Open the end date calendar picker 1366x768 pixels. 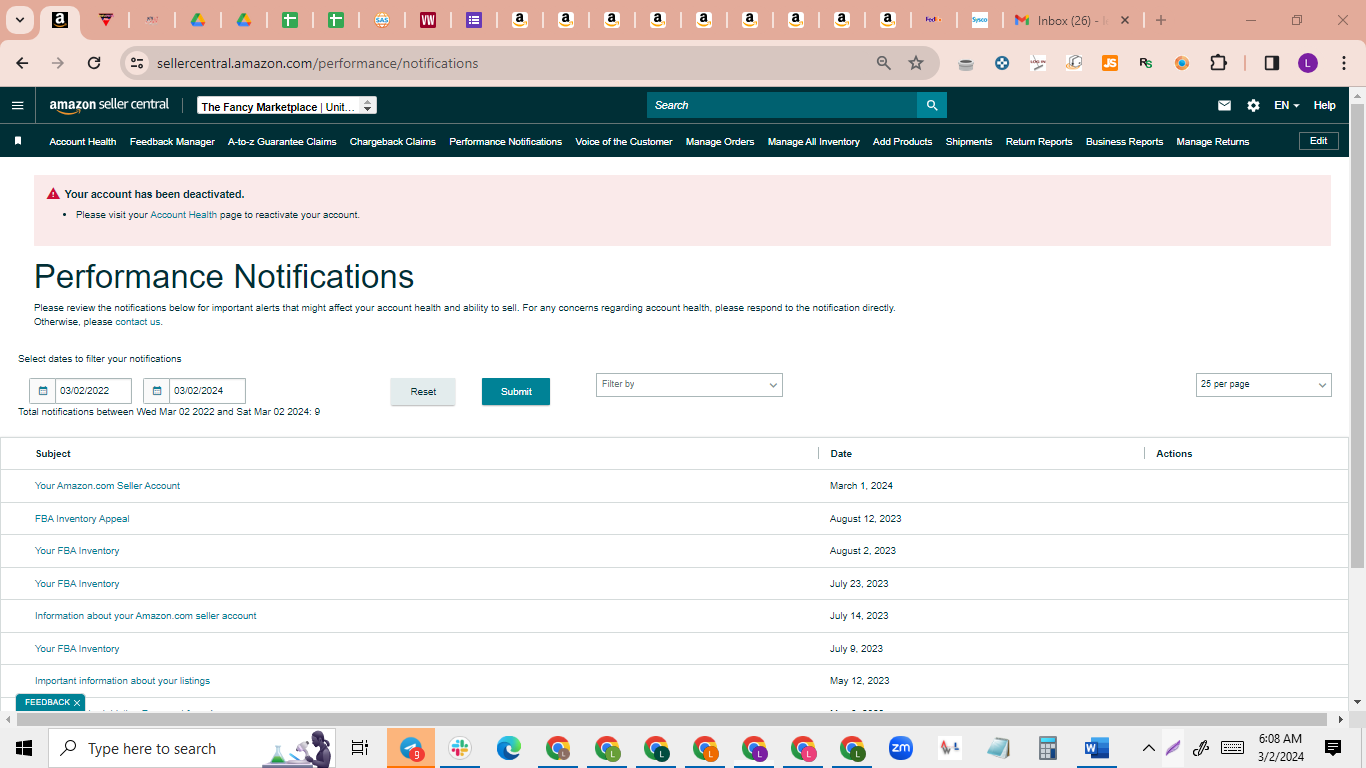(157, 391)
